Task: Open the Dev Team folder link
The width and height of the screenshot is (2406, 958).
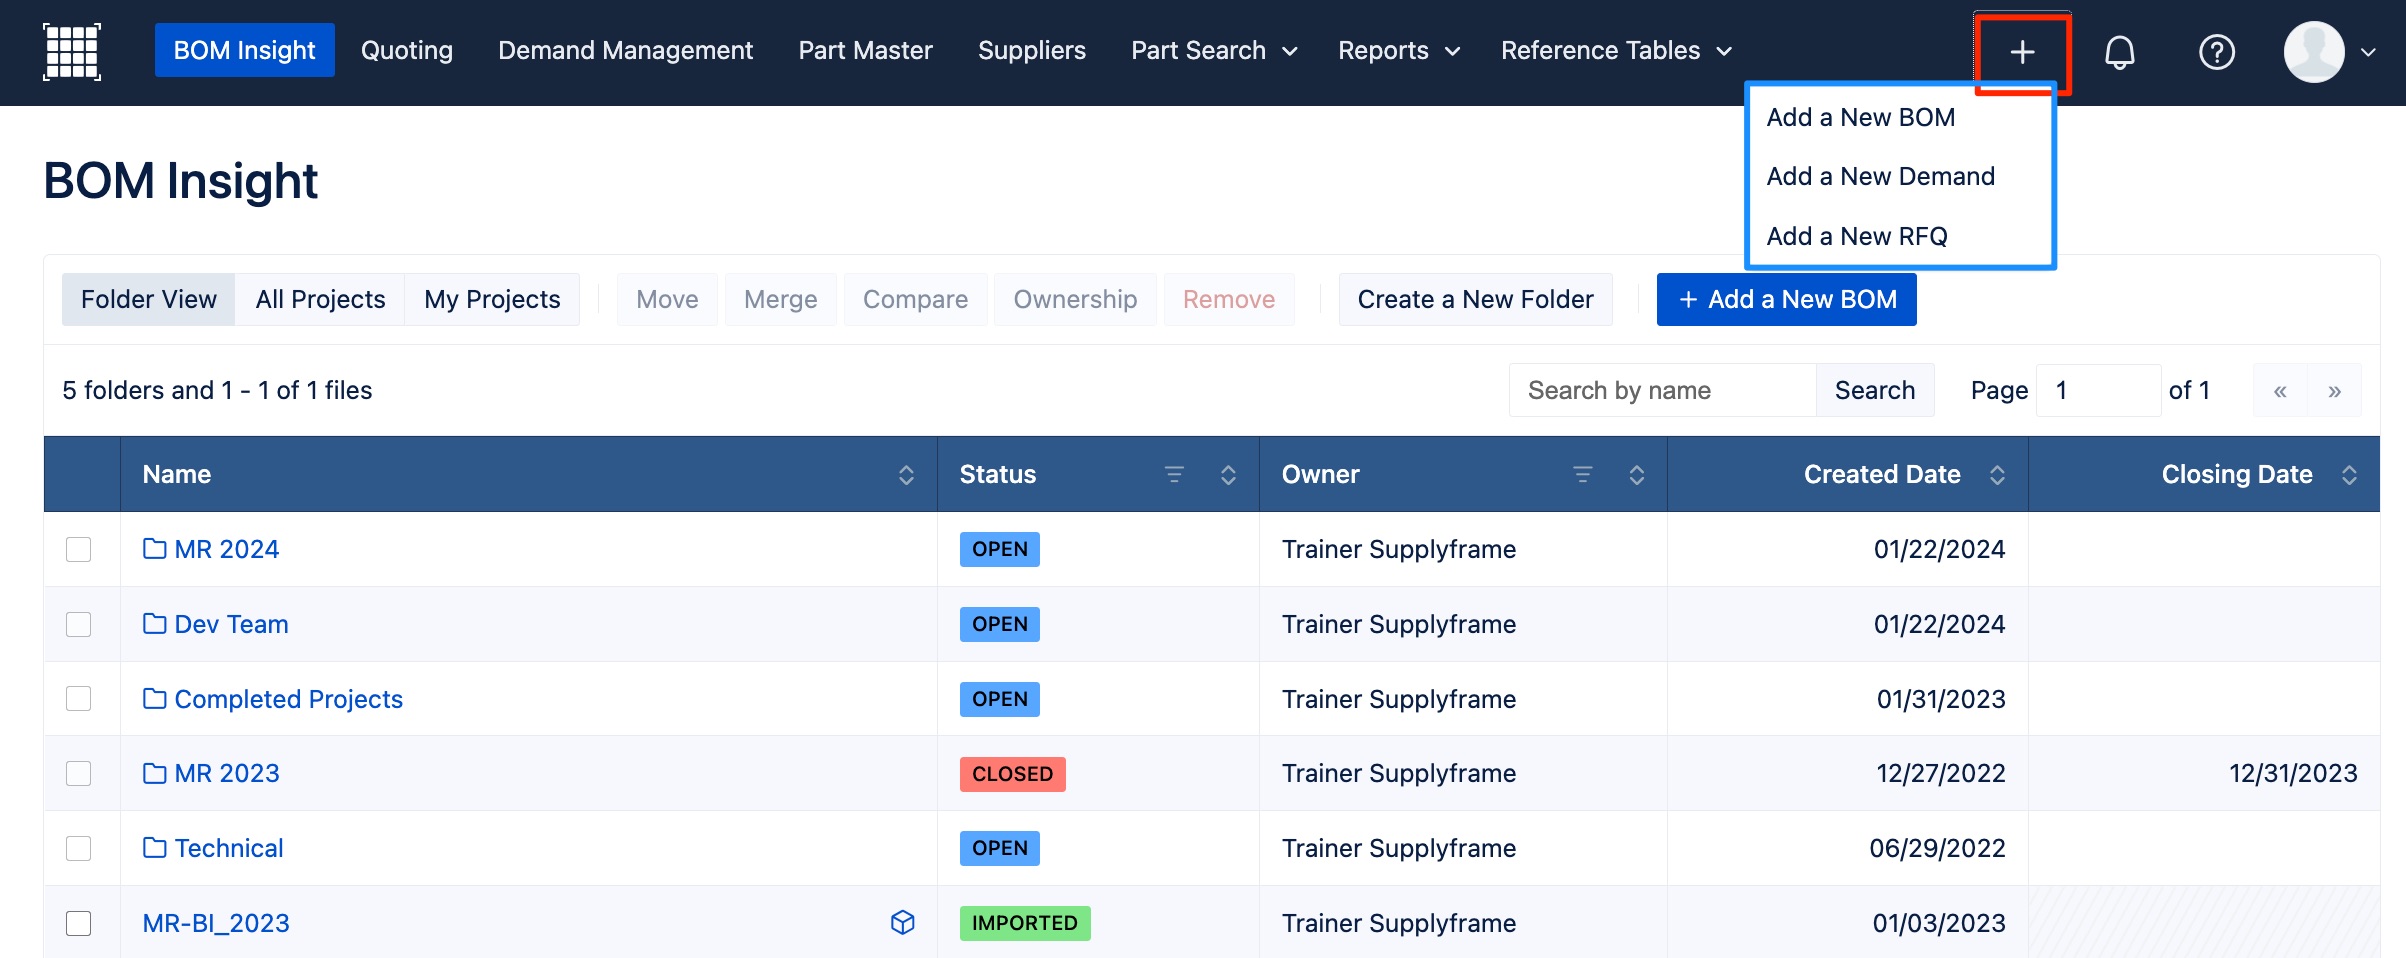Action: pos(231,624)
